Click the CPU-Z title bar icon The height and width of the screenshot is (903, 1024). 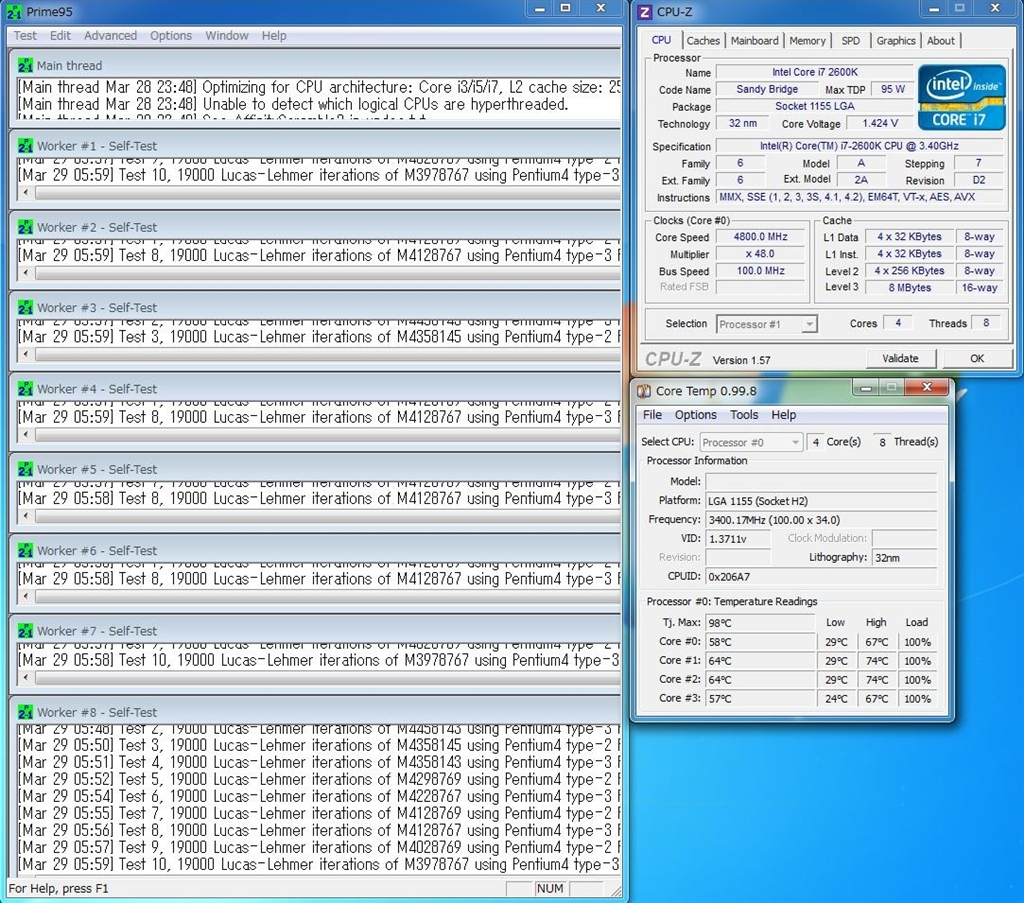(645, 11)
